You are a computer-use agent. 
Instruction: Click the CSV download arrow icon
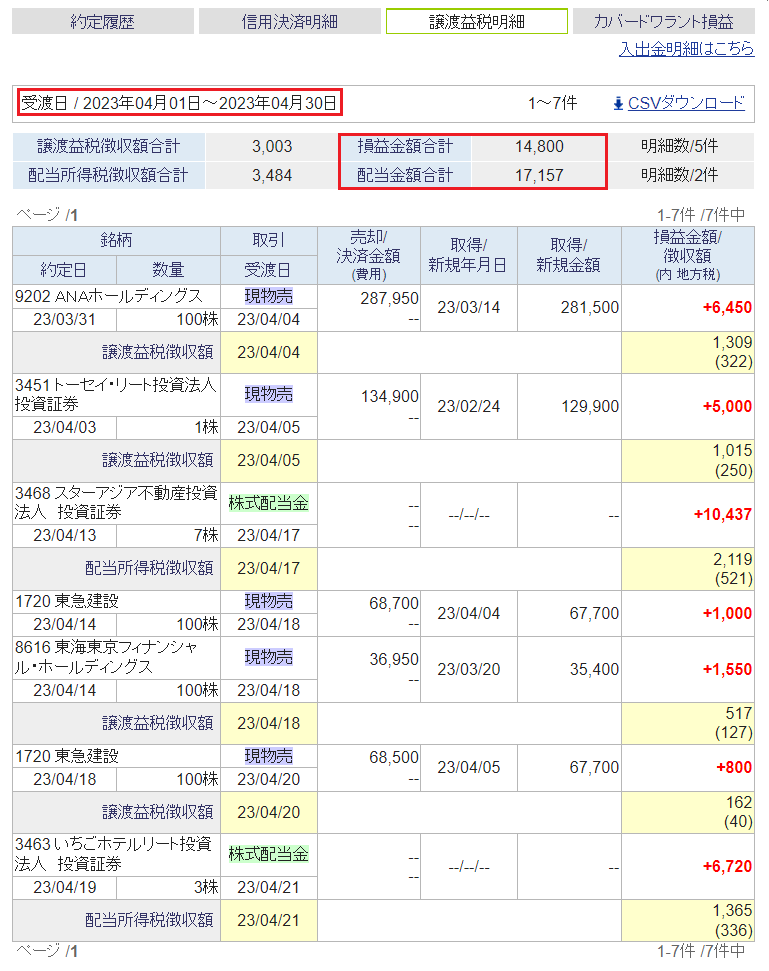pyautogui.click(x=618, y=104)
